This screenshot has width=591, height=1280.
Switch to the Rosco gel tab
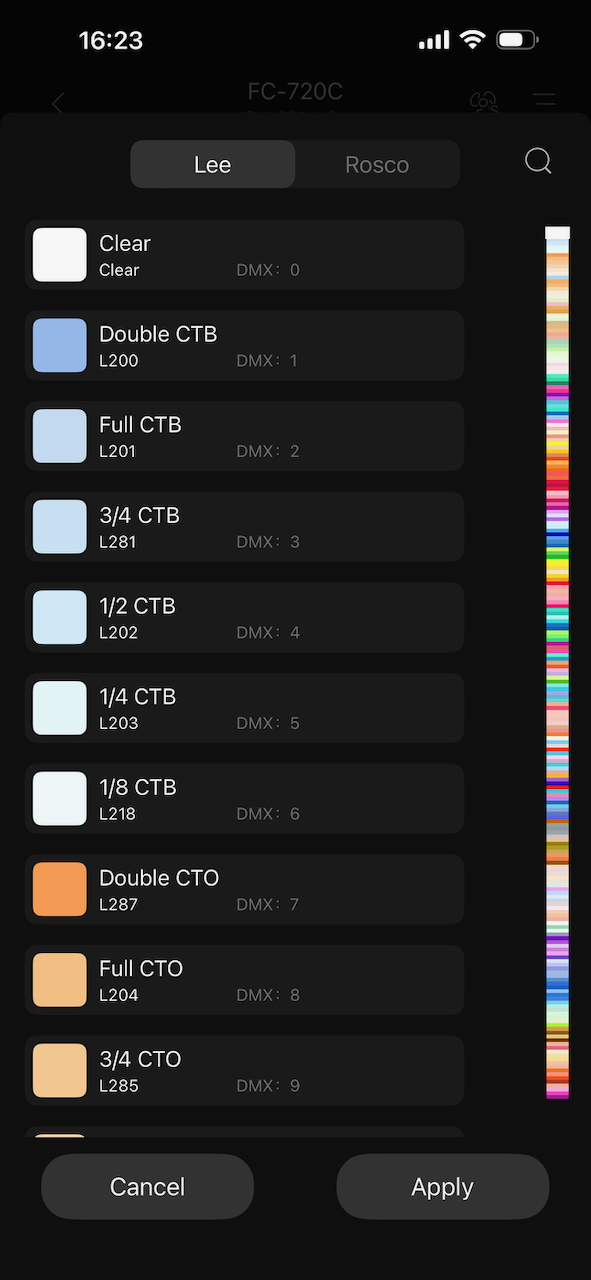pos(377,164)
